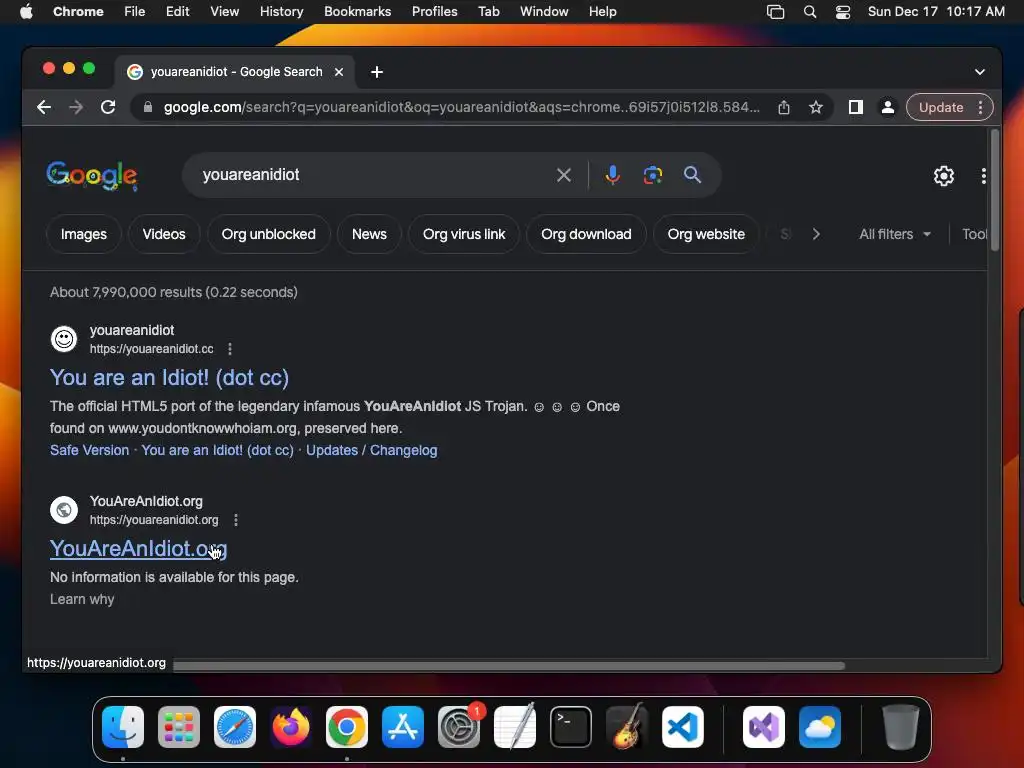Image resolution: width=1024 pixels, height=768 pixels.
Task: Open Spotlight search in menu bar
Action: pyautogui.click(x=810, y=12)
